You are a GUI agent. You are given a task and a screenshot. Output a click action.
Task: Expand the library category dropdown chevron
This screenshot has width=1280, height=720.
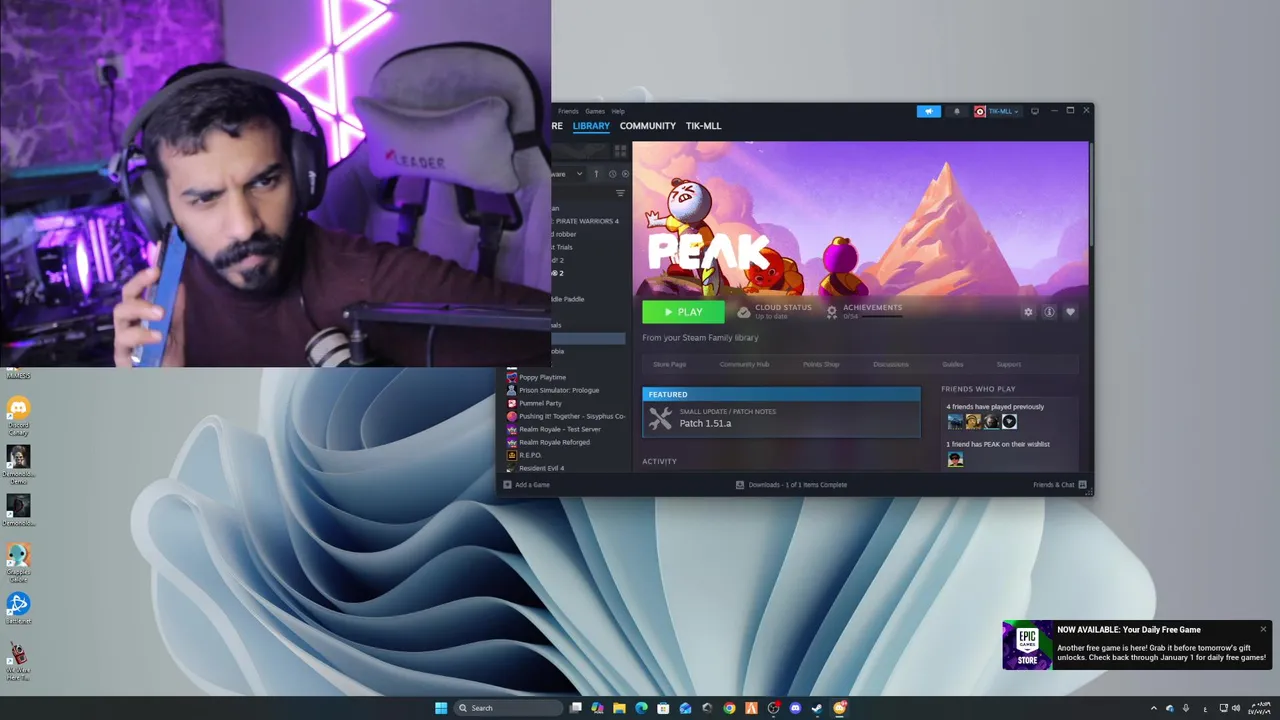pos(579,174)
